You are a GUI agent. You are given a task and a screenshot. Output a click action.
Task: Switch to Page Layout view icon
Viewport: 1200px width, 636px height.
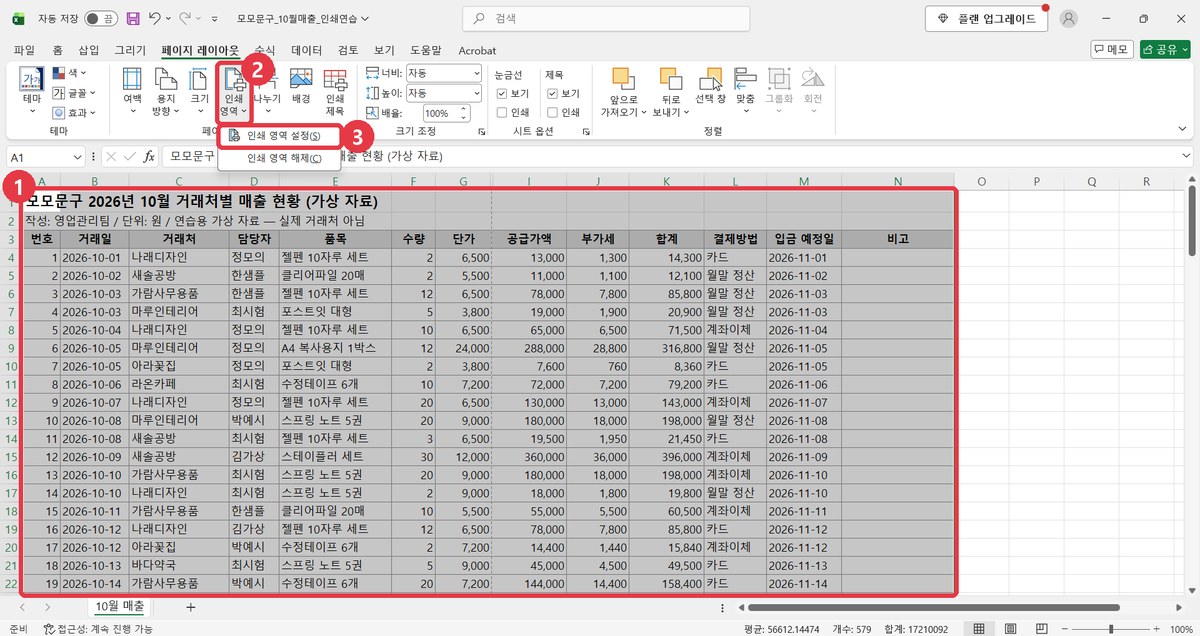coord(1012,629)
